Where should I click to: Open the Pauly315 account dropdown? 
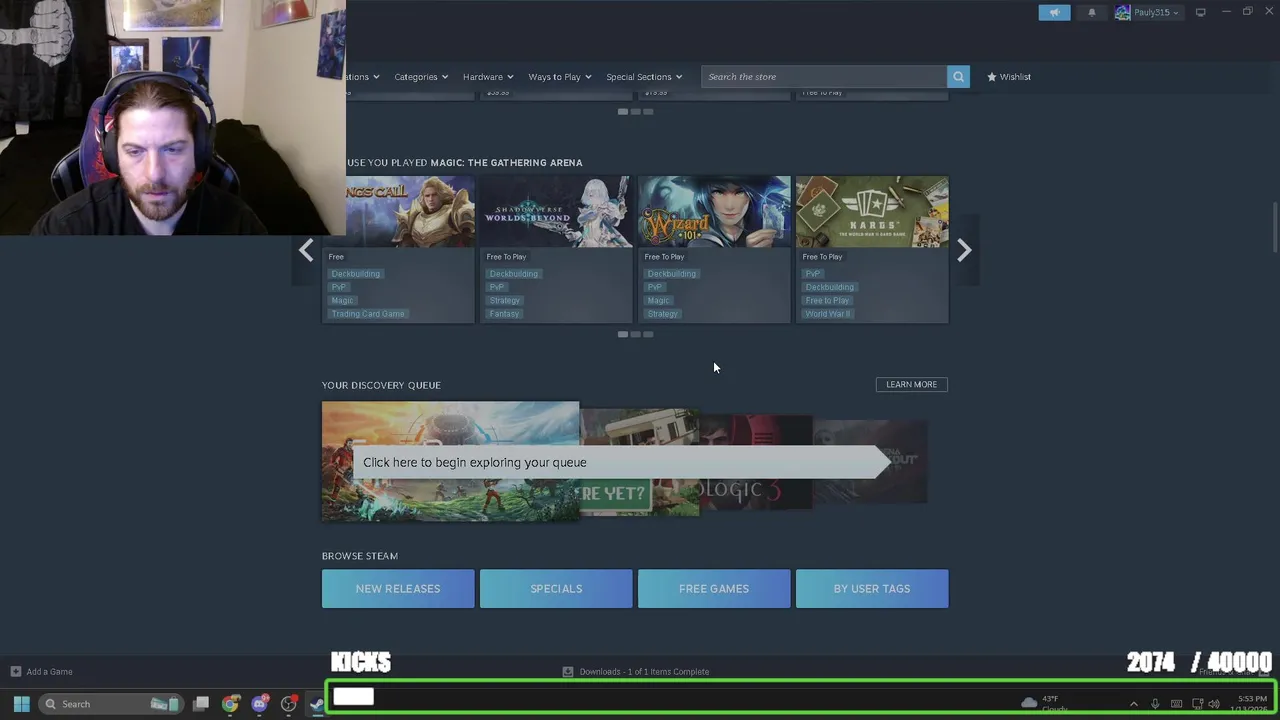pyautogui.click(x=1155, y=12)
